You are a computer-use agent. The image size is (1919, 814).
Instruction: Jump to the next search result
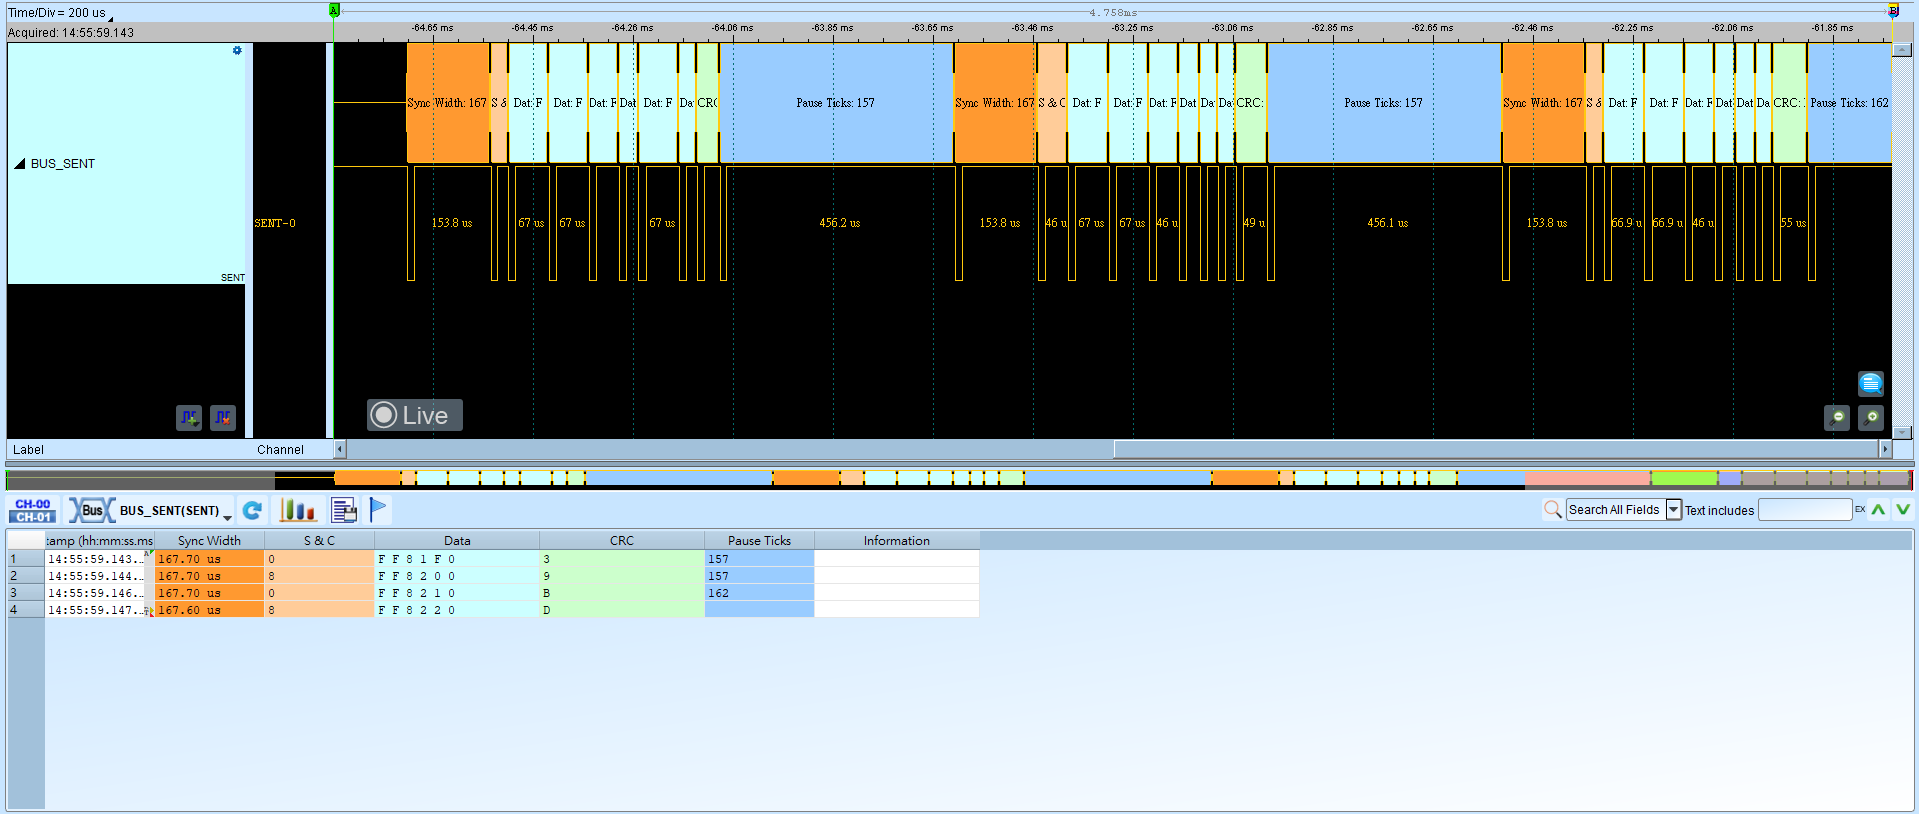coord(1902,510)
